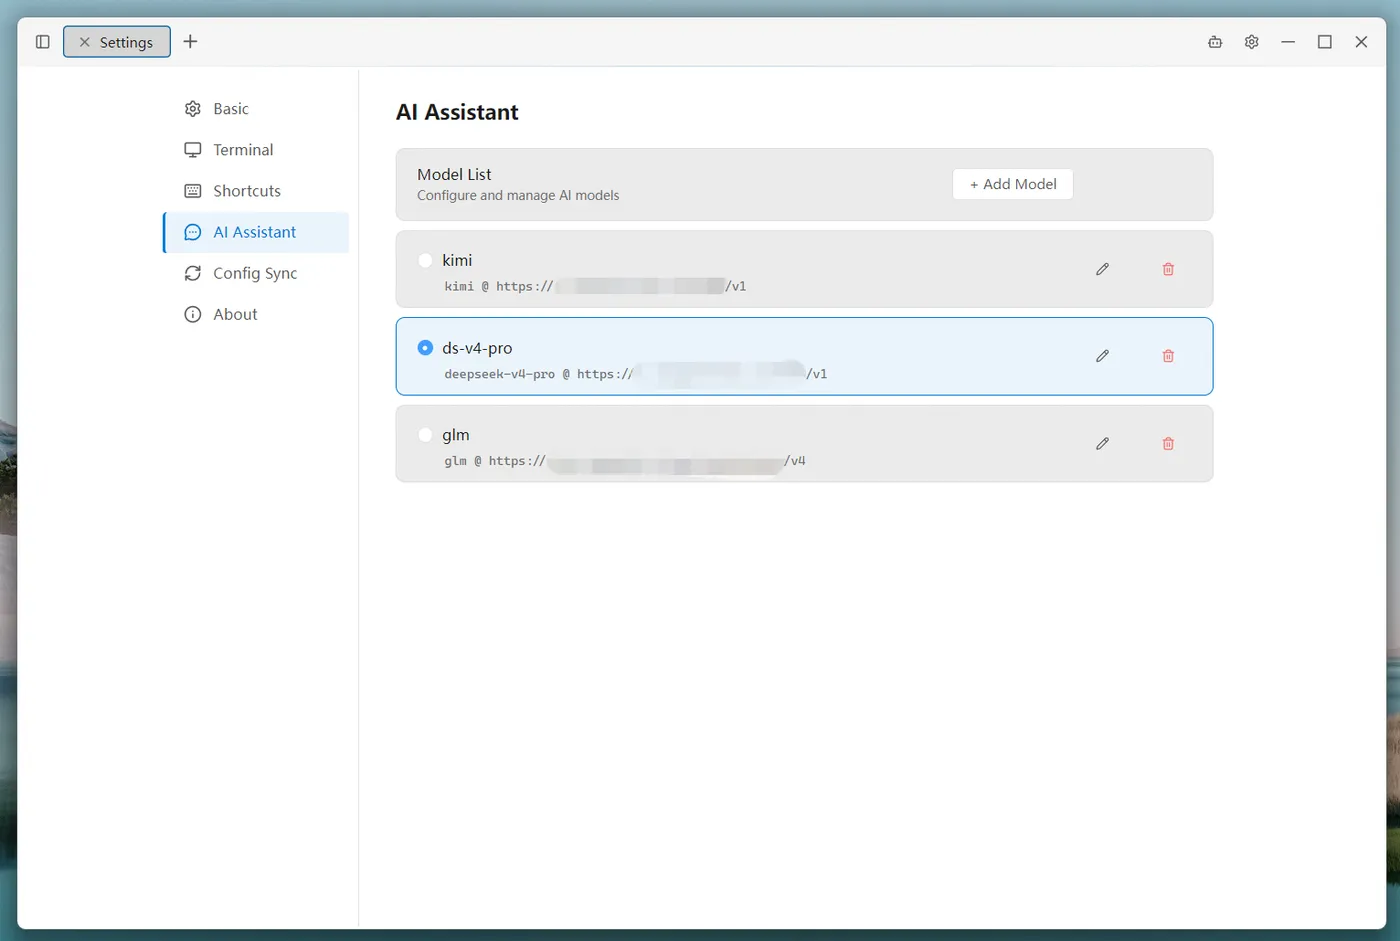Select the glm model radio button
The width and height of the screenshot is (1400, 941).
click(425, 435)
